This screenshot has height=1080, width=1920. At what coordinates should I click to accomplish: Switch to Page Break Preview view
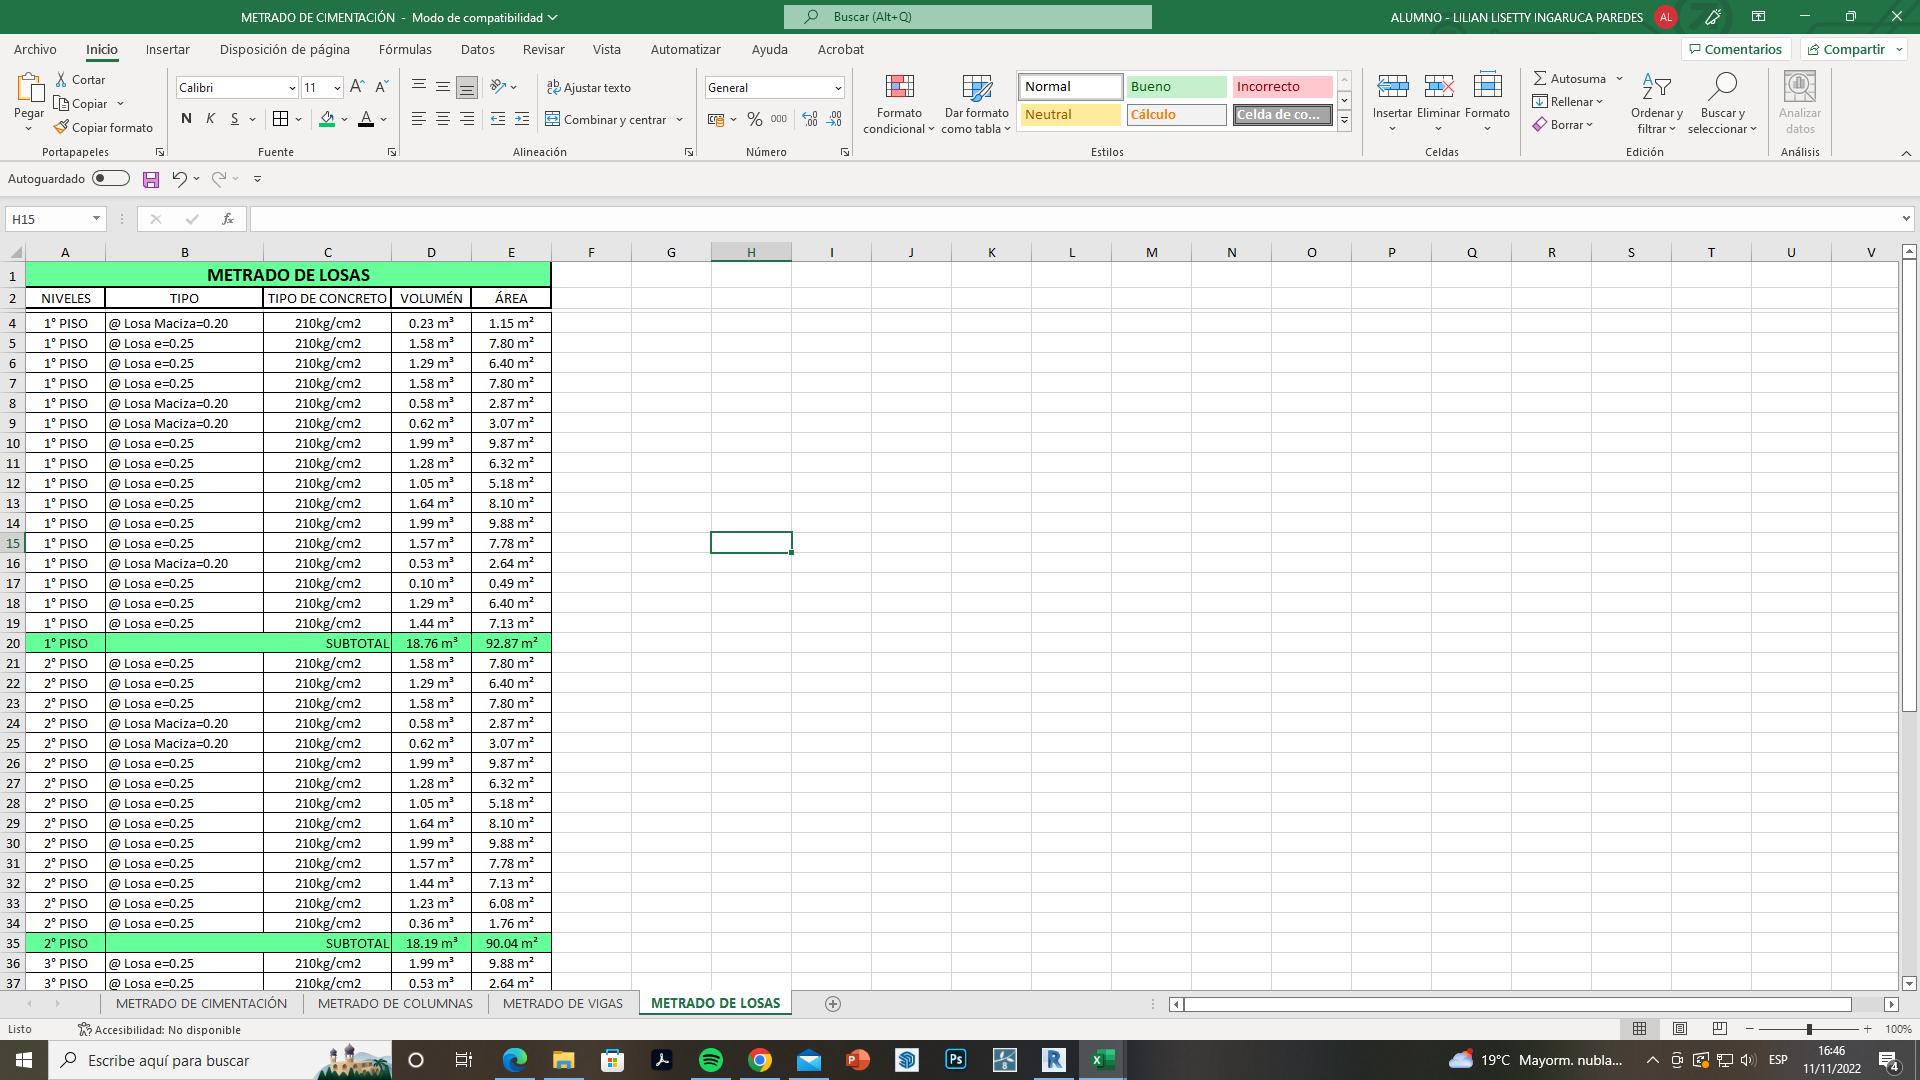[x=1719, y=1029]
